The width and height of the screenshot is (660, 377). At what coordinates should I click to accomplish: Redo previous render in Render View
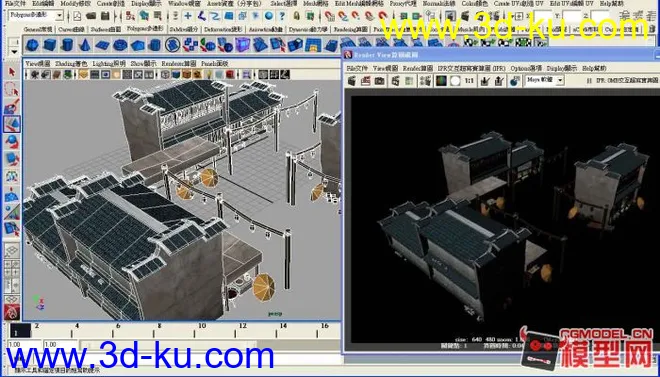point(352,81)
